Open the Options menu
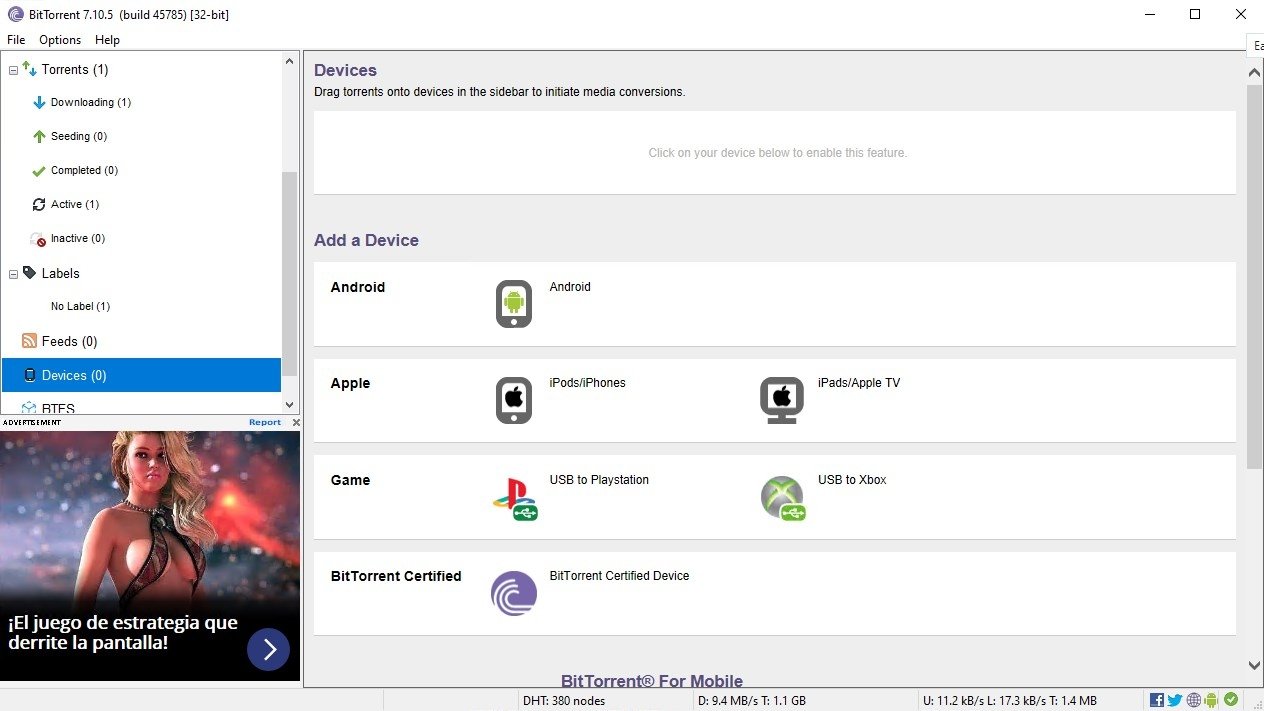Screen dimensions: 1264x711 (60, 40)
